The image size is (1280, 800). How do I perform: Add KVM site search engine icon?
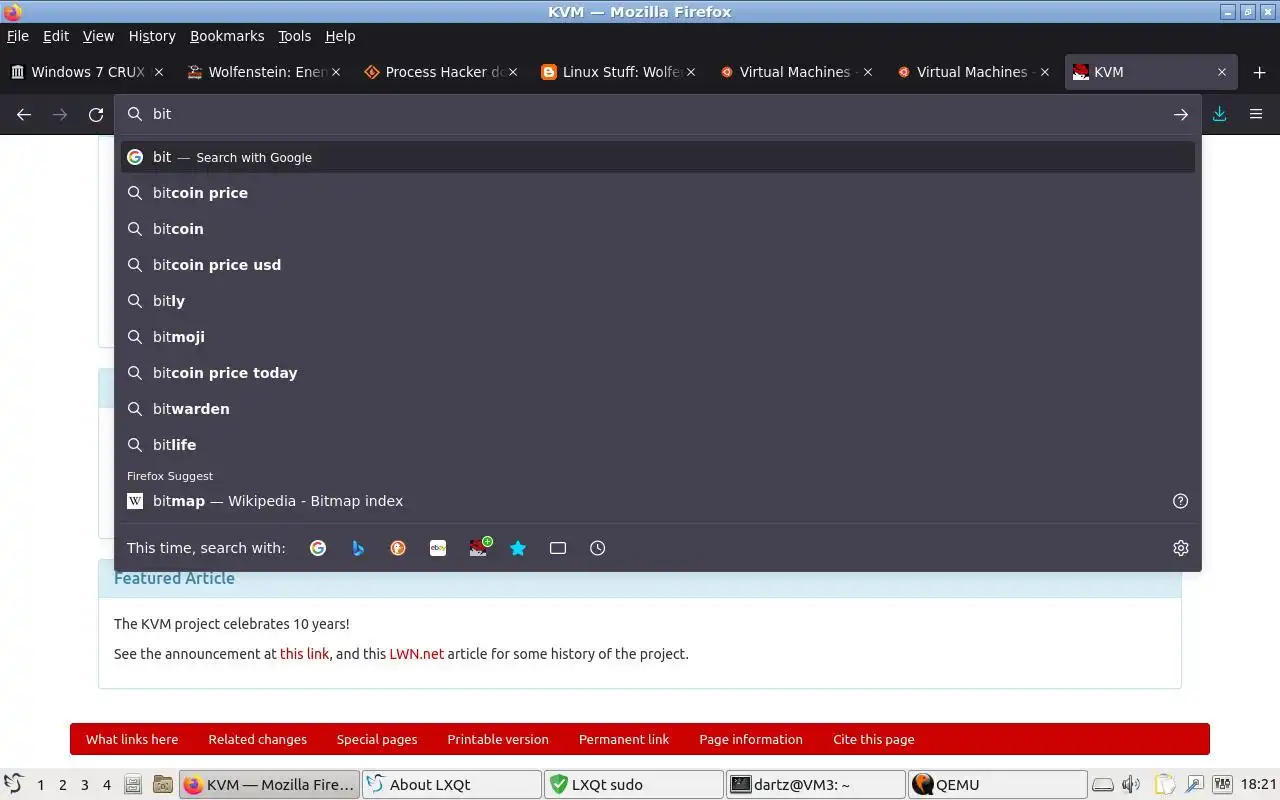click(479, 547)
